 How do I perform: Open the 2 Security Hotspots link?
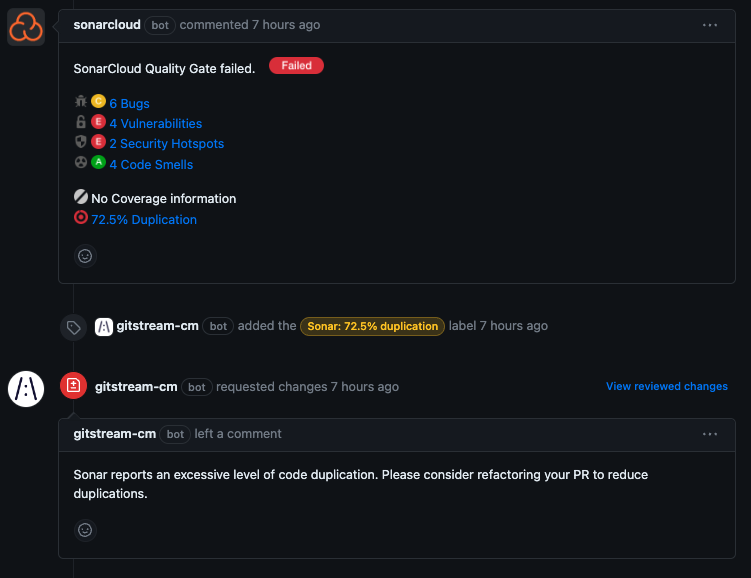(167, 144)
